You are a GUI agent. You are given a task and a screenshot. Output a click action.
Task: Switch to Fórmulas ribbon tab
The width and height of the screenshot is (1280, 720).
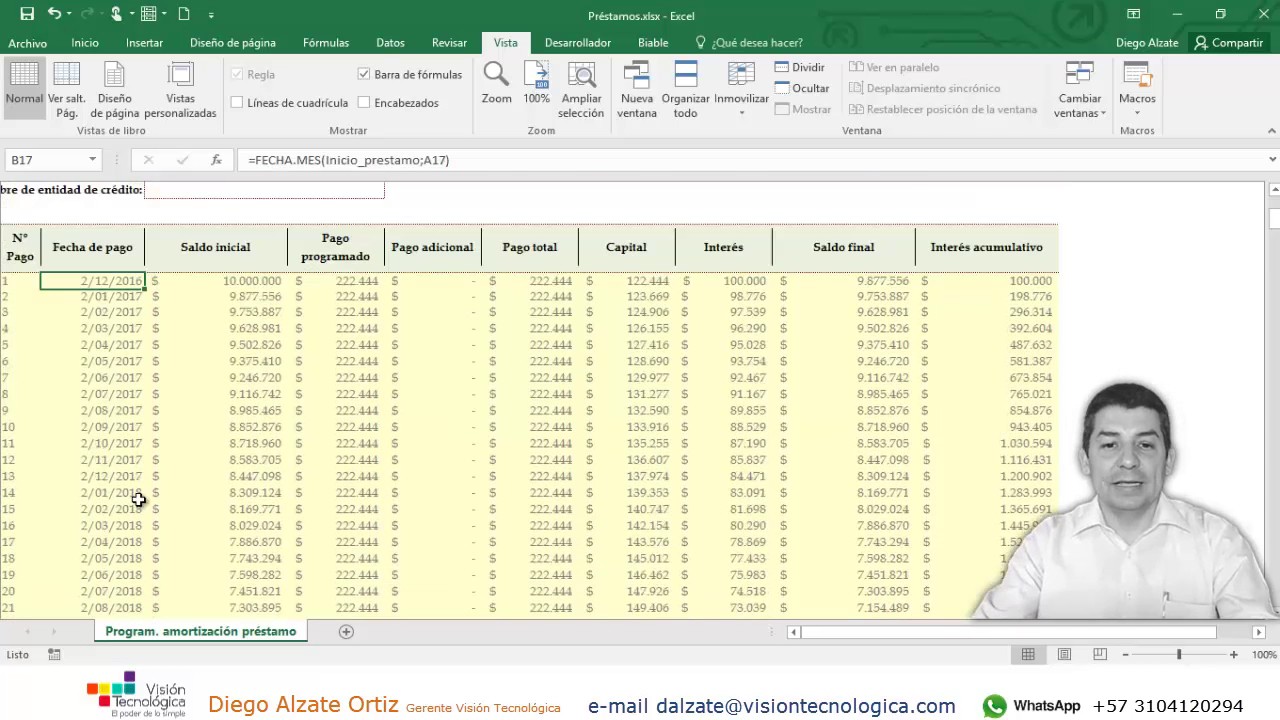pyautogui.click(x=326, y=43)
